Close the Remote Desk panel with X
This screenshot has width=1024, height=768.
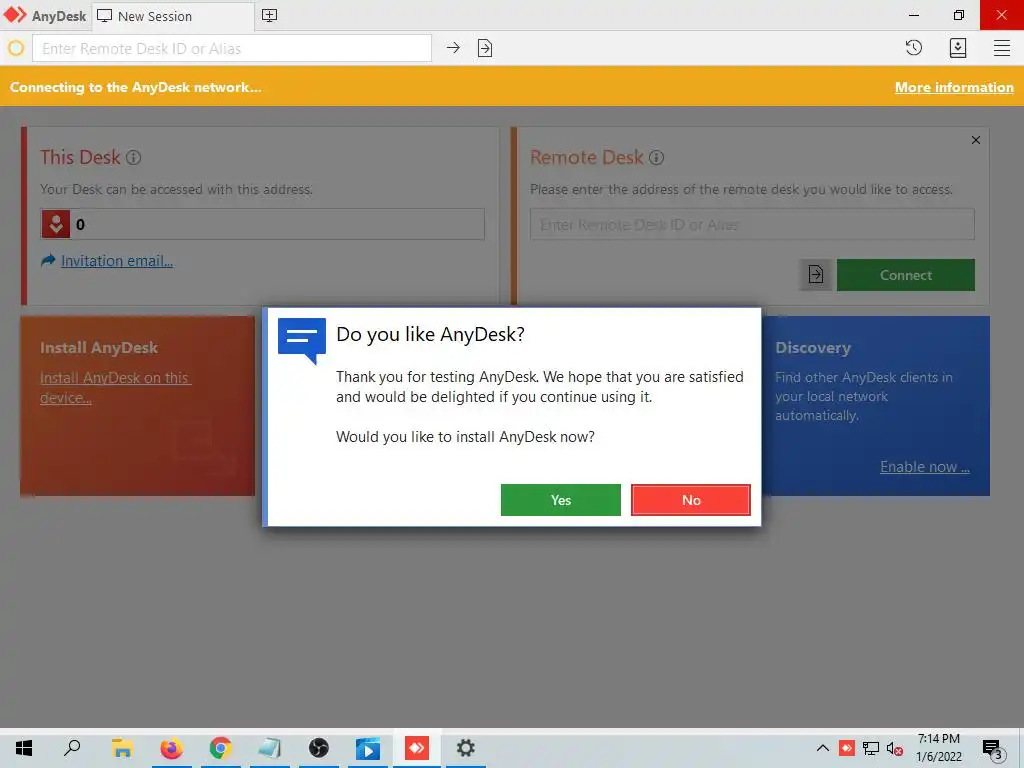point(976,140)
